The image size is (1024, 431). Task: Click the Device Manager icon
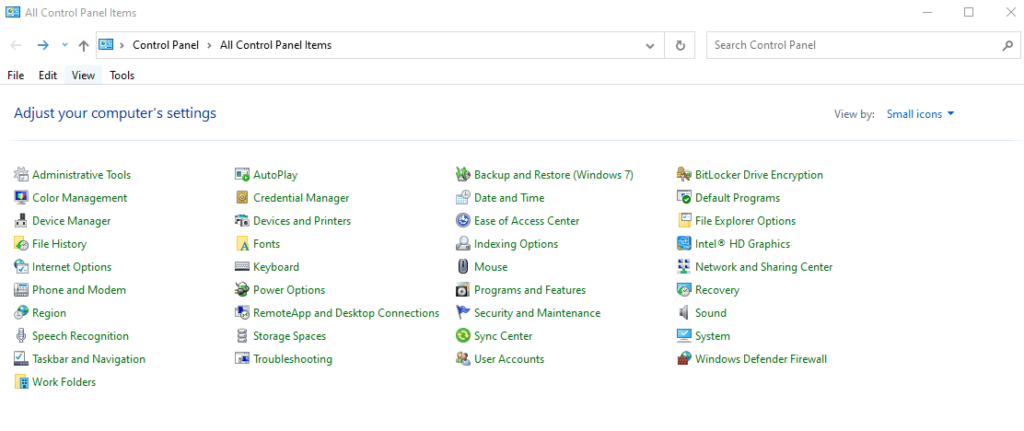click(22, 221)
